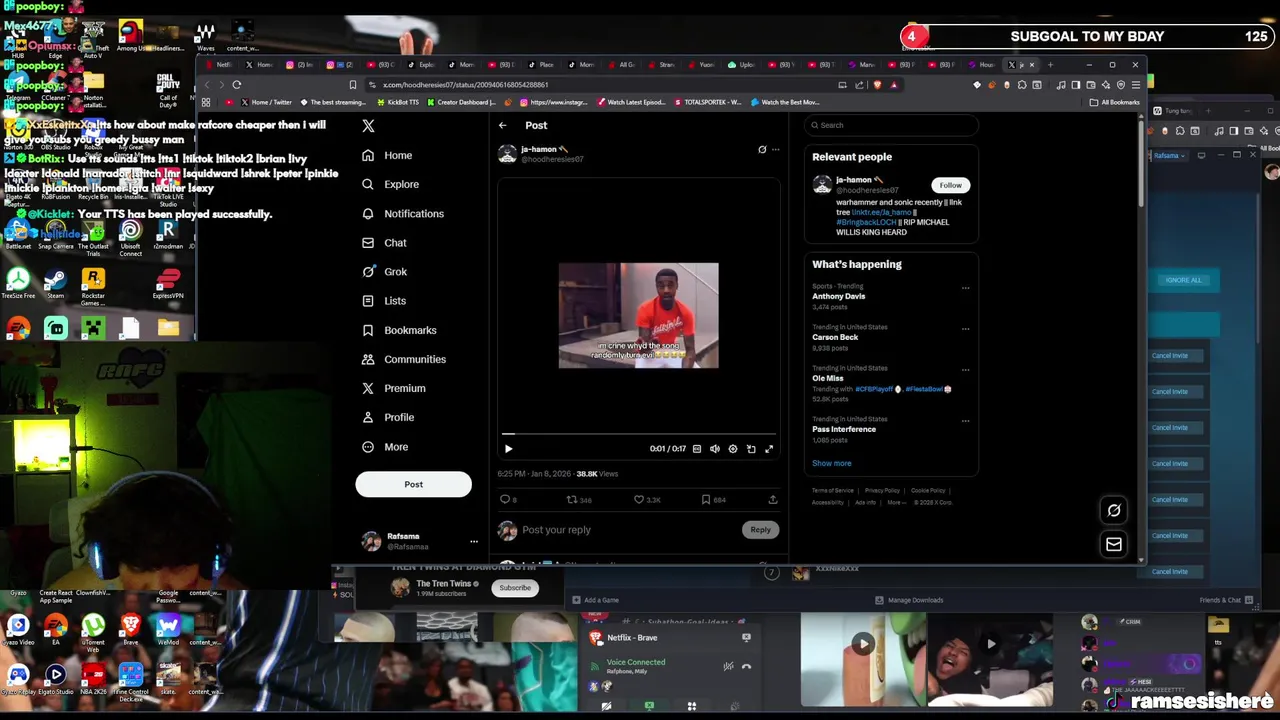Open the KickBot TTS bookmark
This screenshot has width=1280, height=720.
click(398, 102)
